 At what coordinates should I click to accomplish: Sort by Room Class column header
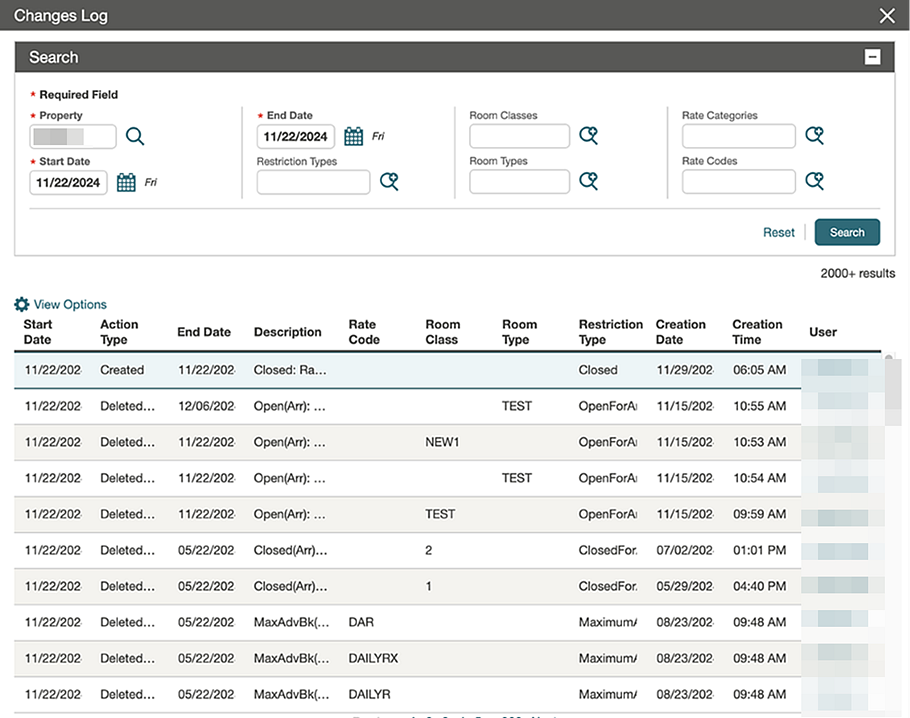click(443, 332)
